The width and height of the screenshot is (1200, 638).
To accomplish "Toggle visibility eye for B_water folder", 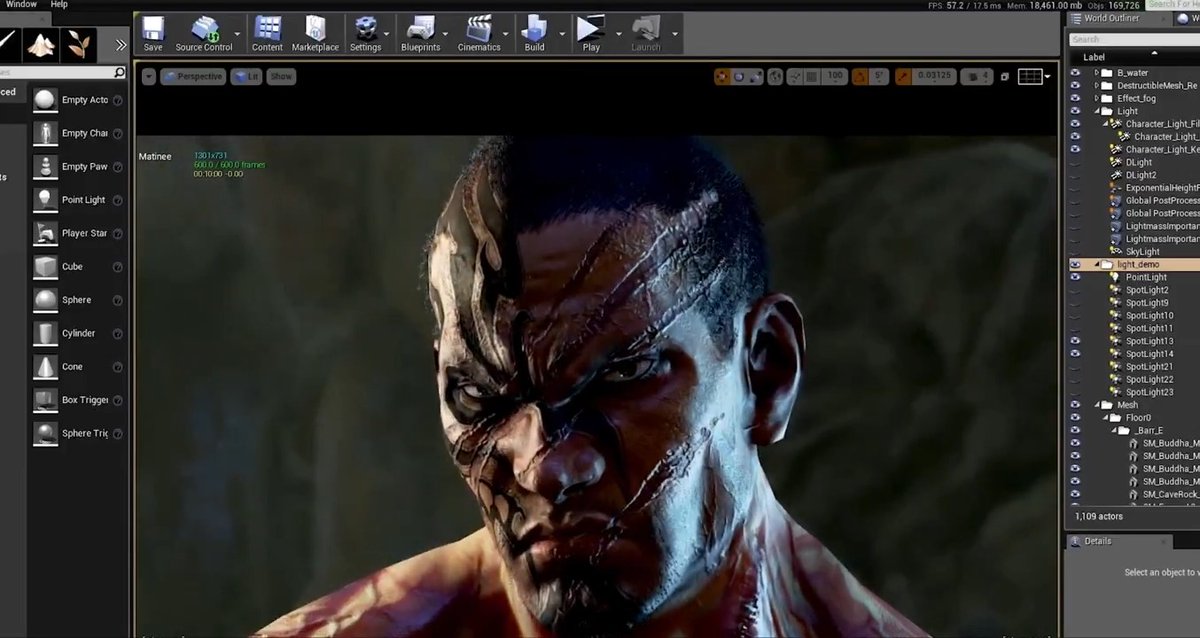I will tap(1075, 73).
